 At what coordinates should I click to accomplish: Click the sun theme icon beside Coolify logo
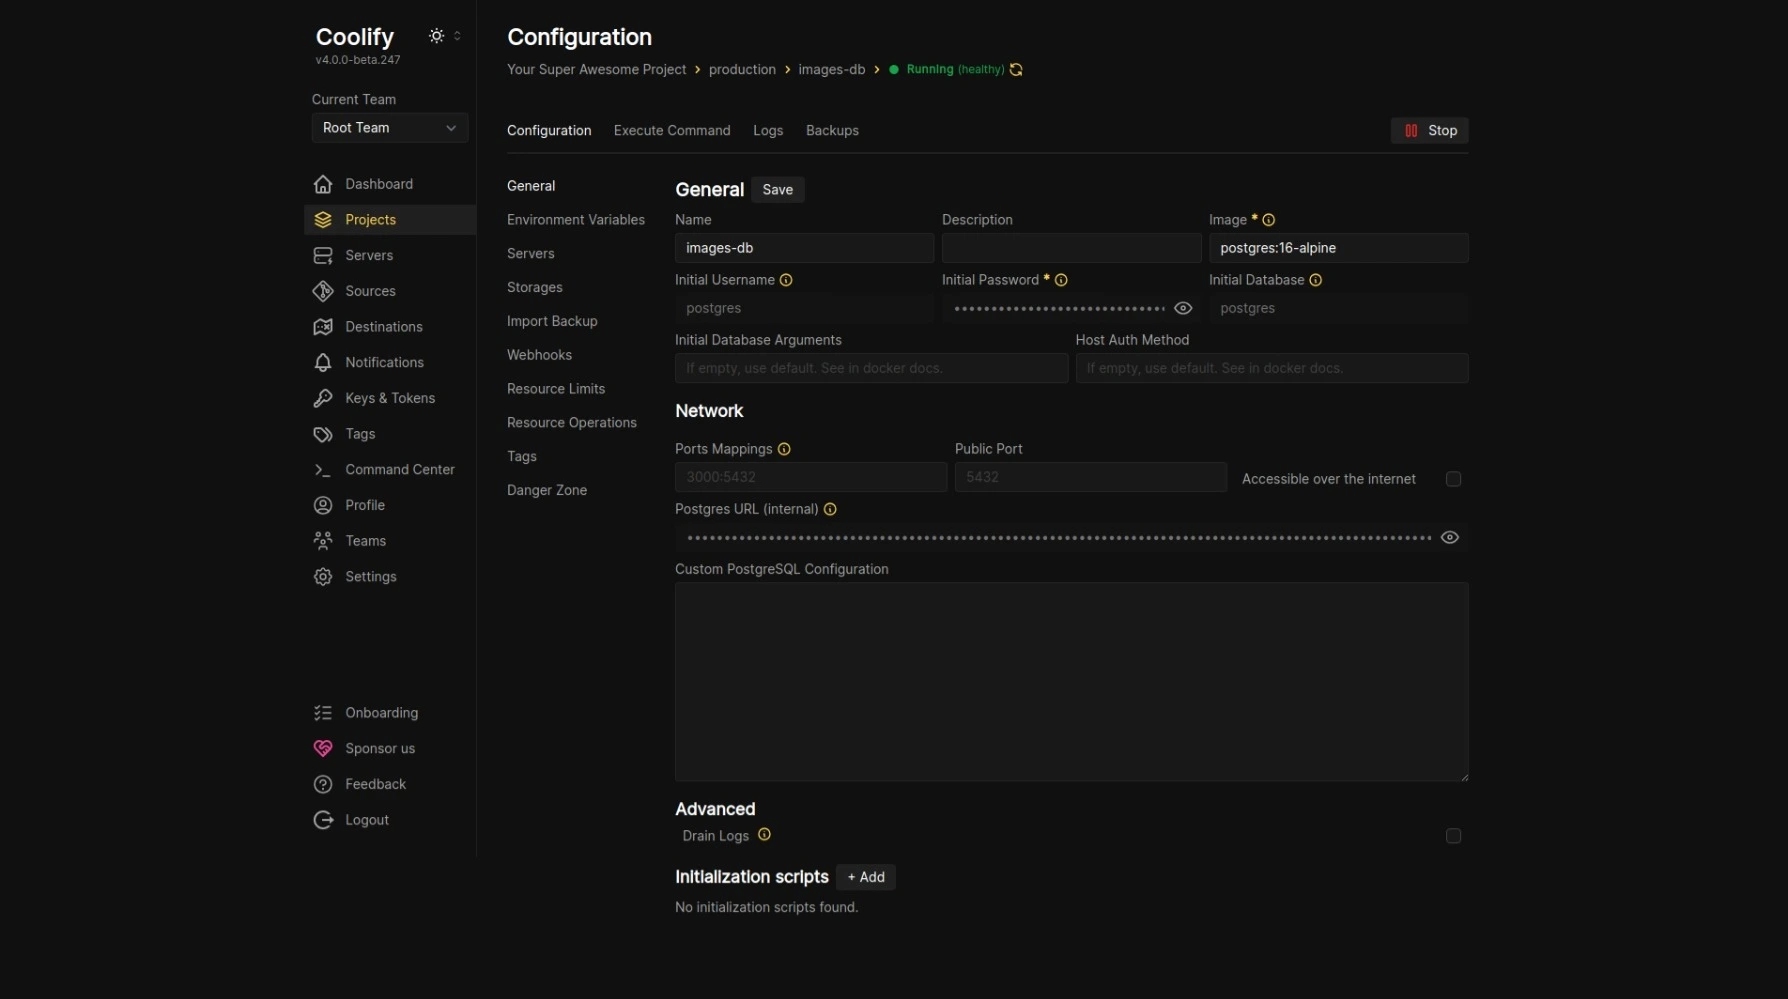[436, 35]
